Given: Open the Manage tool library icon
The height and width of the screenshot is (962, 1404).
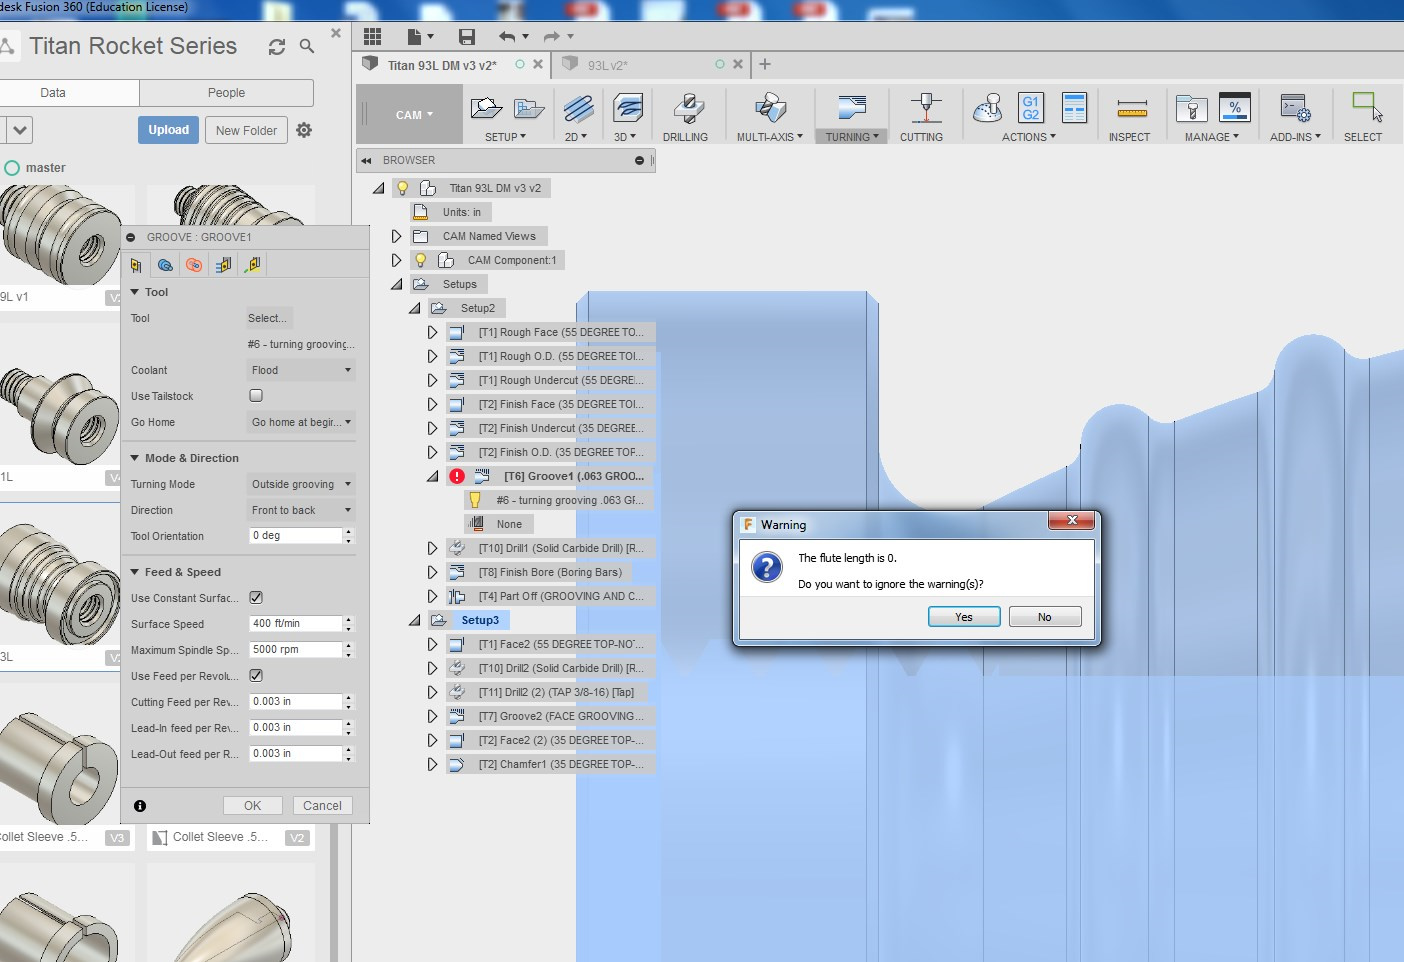Looking at the screenshot, I should (x=1191, y=108).
